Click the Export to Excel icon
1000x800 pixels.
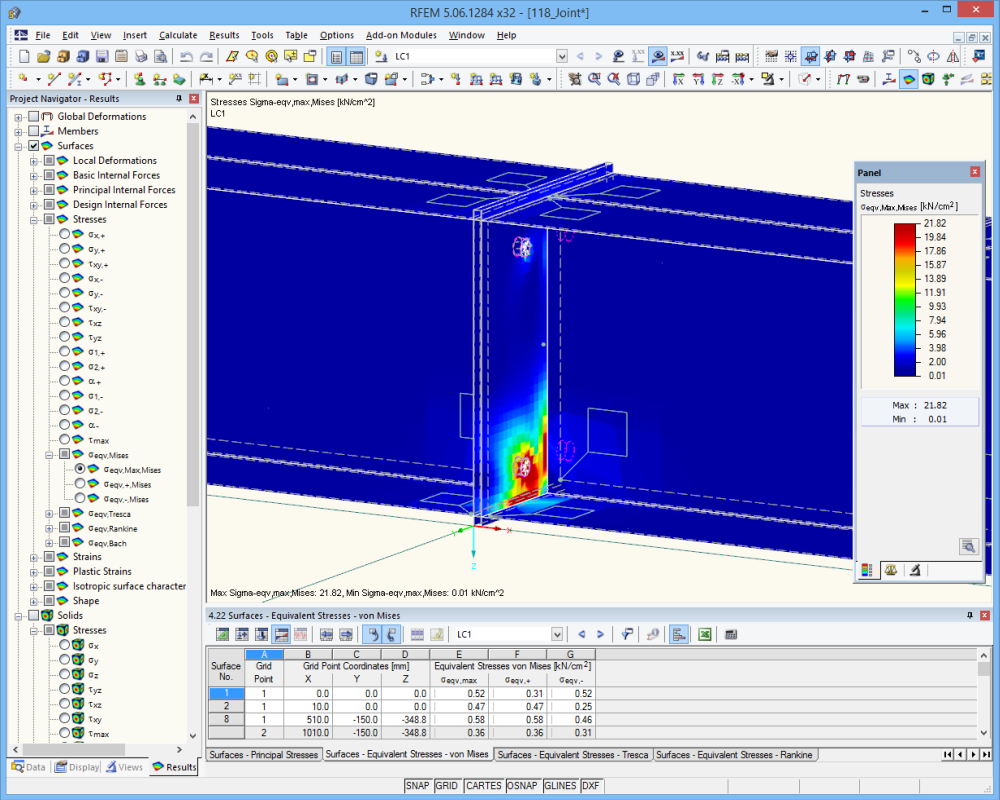(x=705, y=634)
